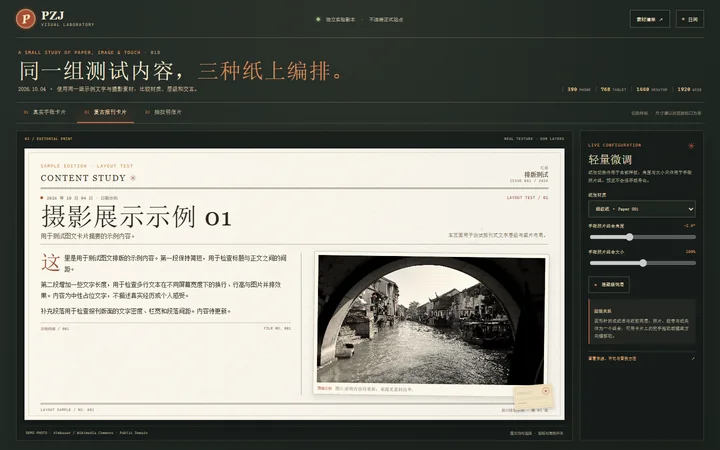Screen dimensions: 720x450
Task: Click the arrow icon at config panel bottom
Action: (x=692, y=359)
